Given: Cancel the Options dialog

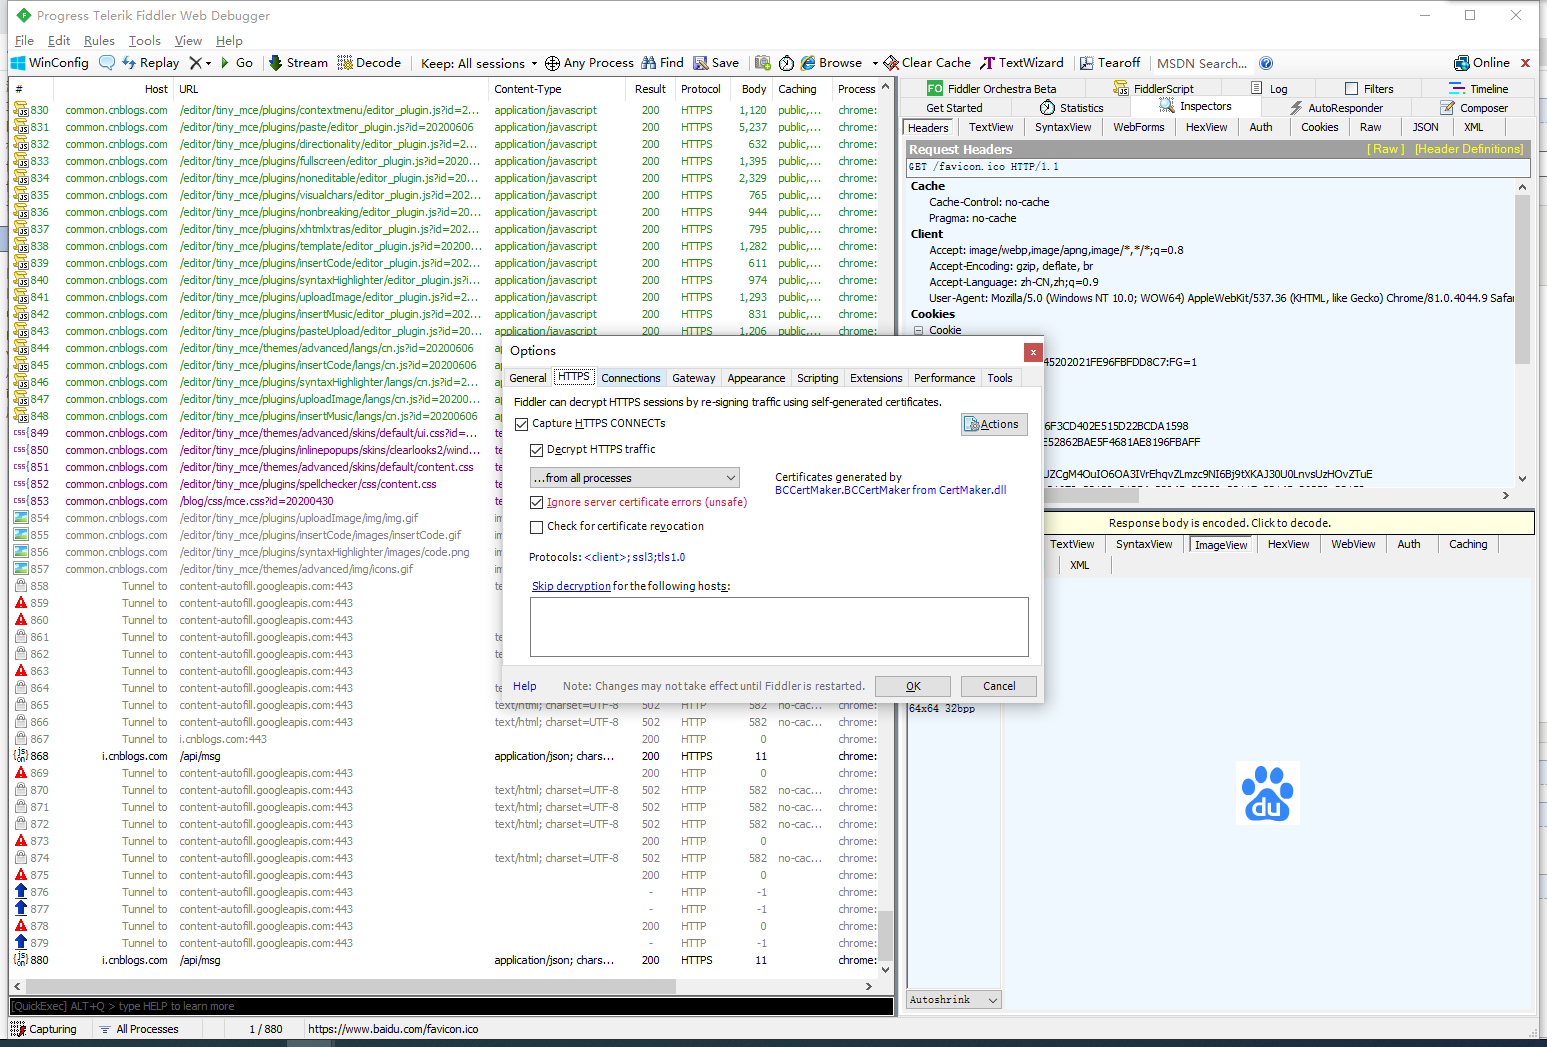Looking at the screenshot, I should 999,686.
